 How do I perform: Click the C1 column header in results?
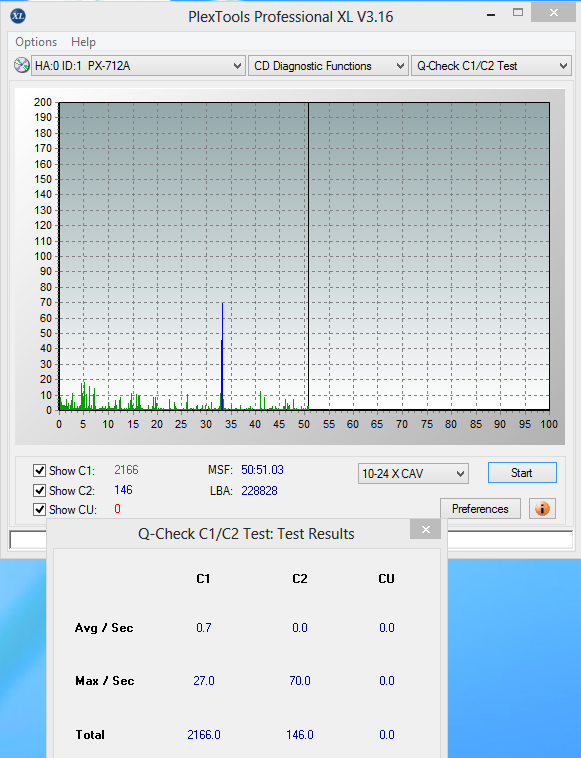tap(203, 579)
